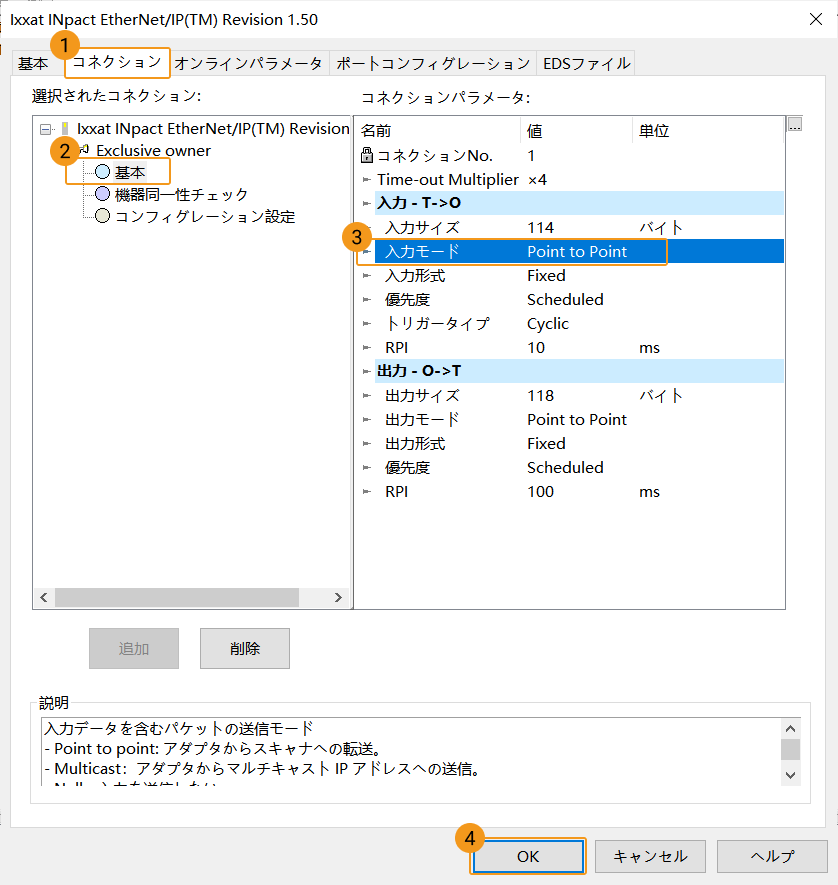This screenshot has height=885, width=838.
Task: Open the オンラインパラメータ tab
Action: pyautogui.click(x=248, y=63)
